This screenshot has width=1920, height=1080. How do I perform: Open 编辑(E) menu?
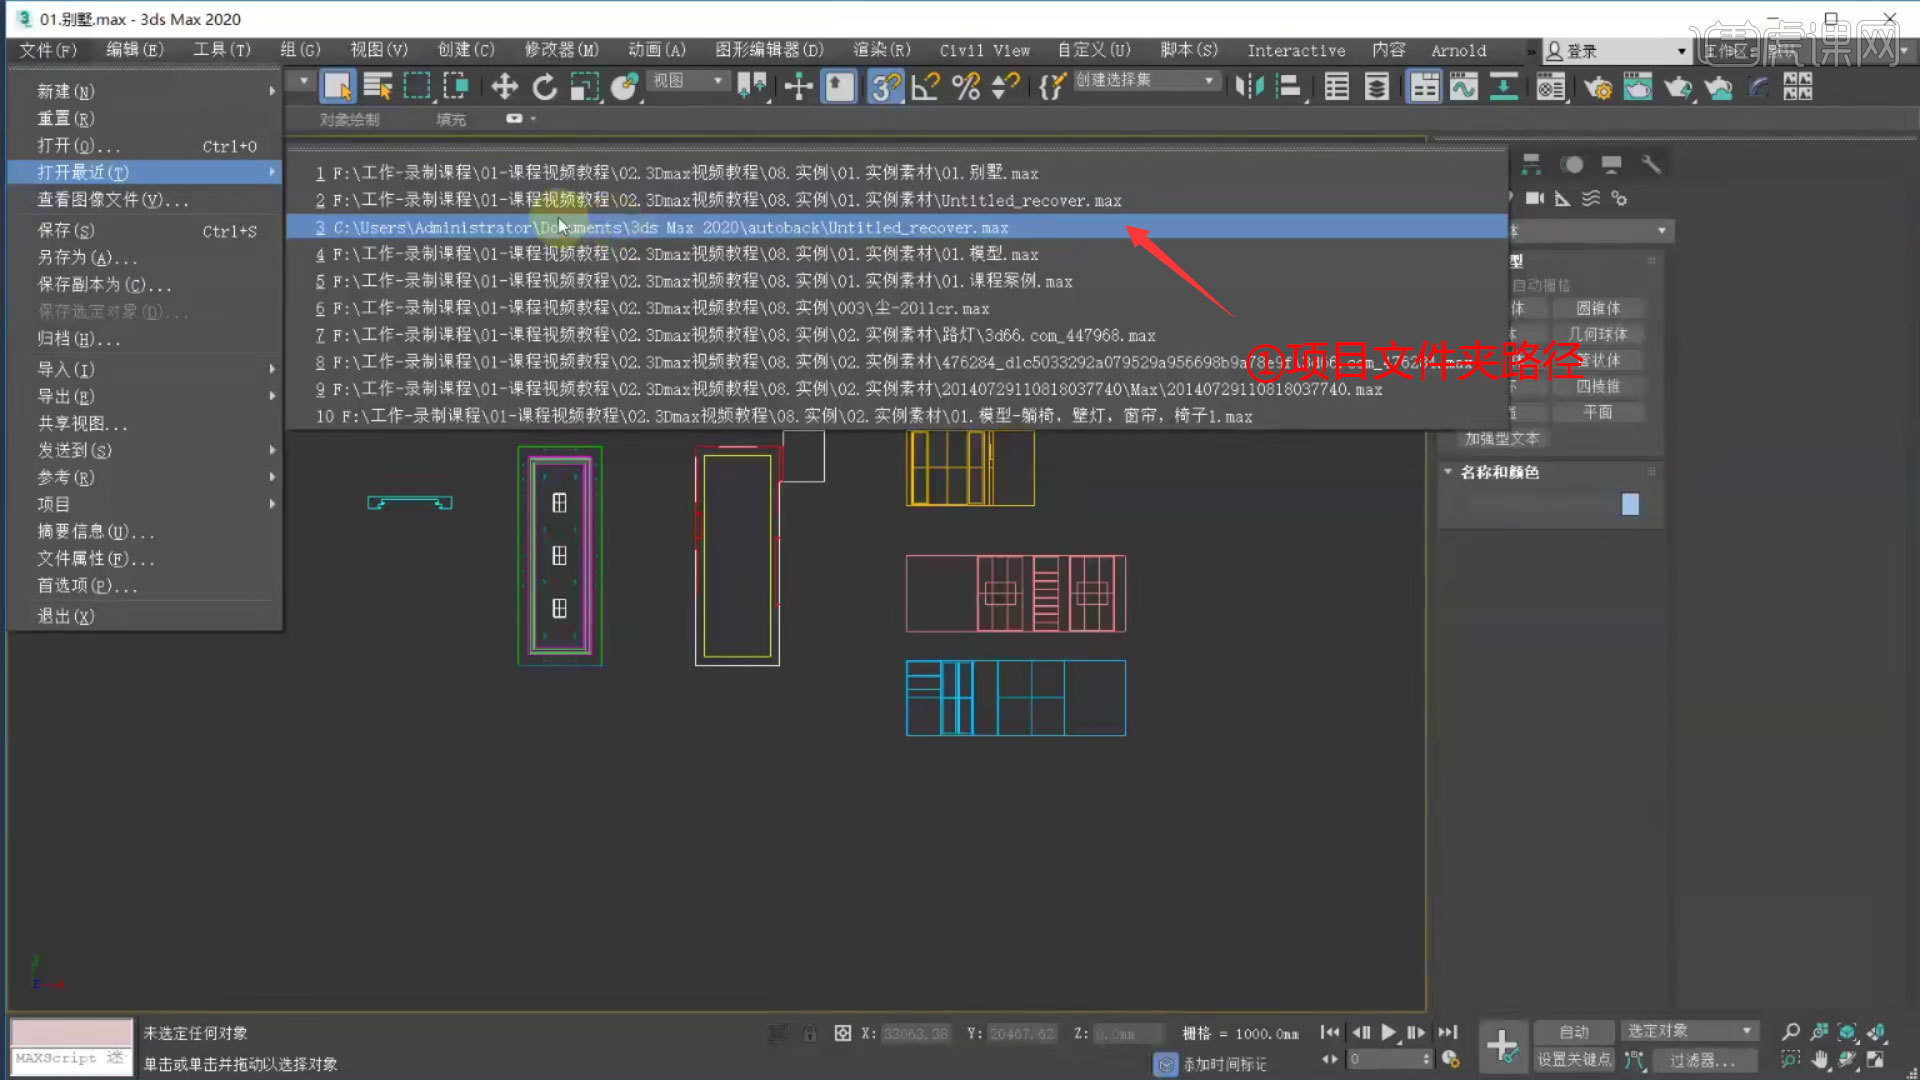click(x=135, y=50)
